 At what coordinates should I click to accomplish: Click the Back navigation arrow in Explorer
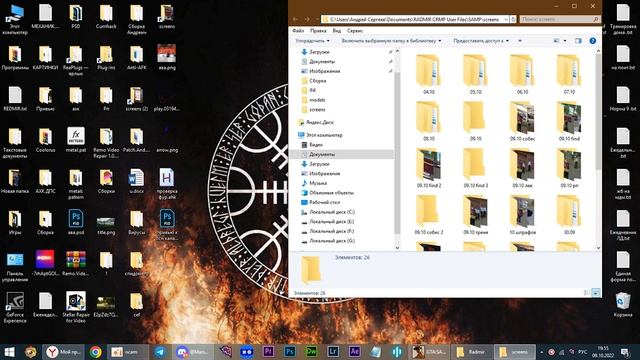click(295, 19)
